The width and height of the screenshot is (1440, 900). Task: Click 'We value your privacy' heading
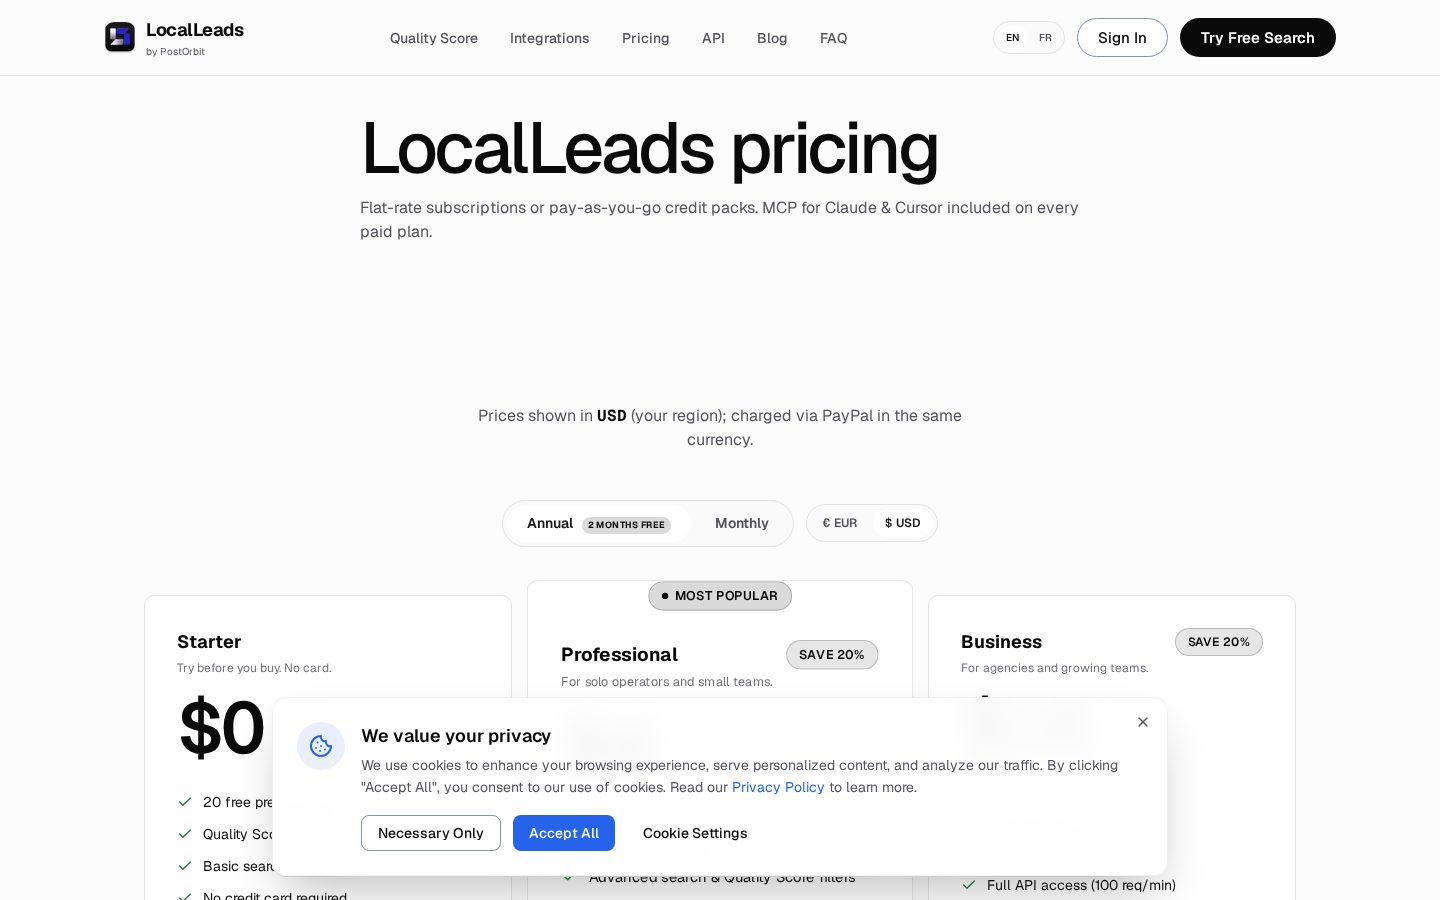[x=456, y=736]
